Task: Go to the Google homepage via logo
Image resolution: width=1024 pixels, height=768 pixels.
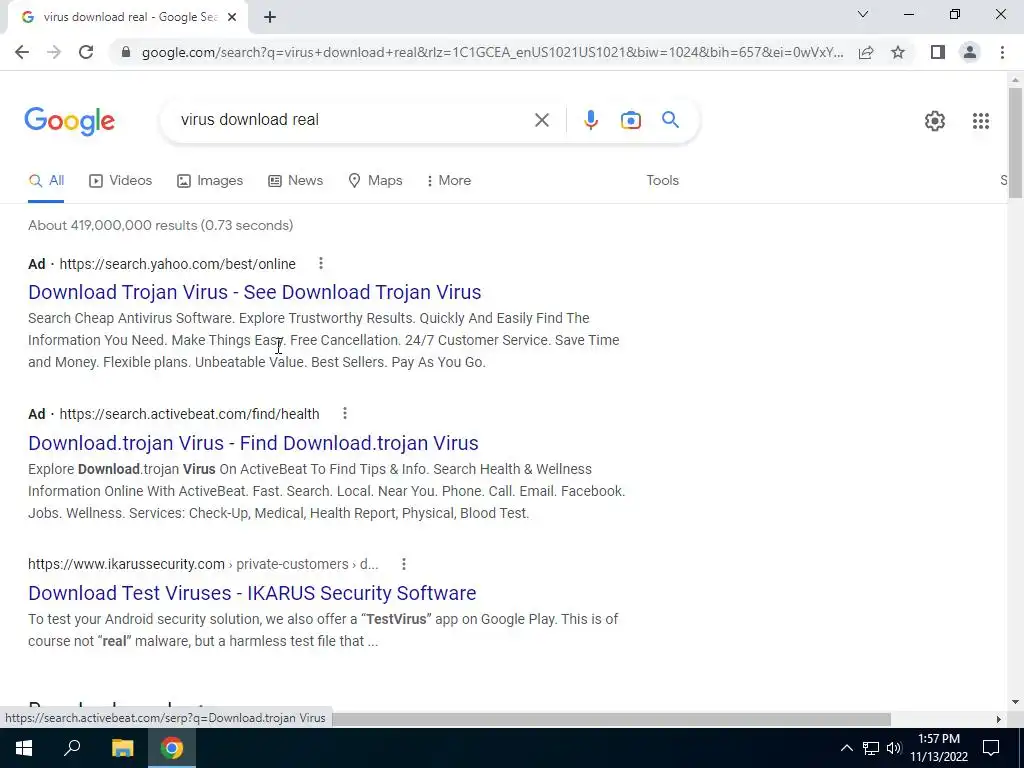Action: pos(70,121)
